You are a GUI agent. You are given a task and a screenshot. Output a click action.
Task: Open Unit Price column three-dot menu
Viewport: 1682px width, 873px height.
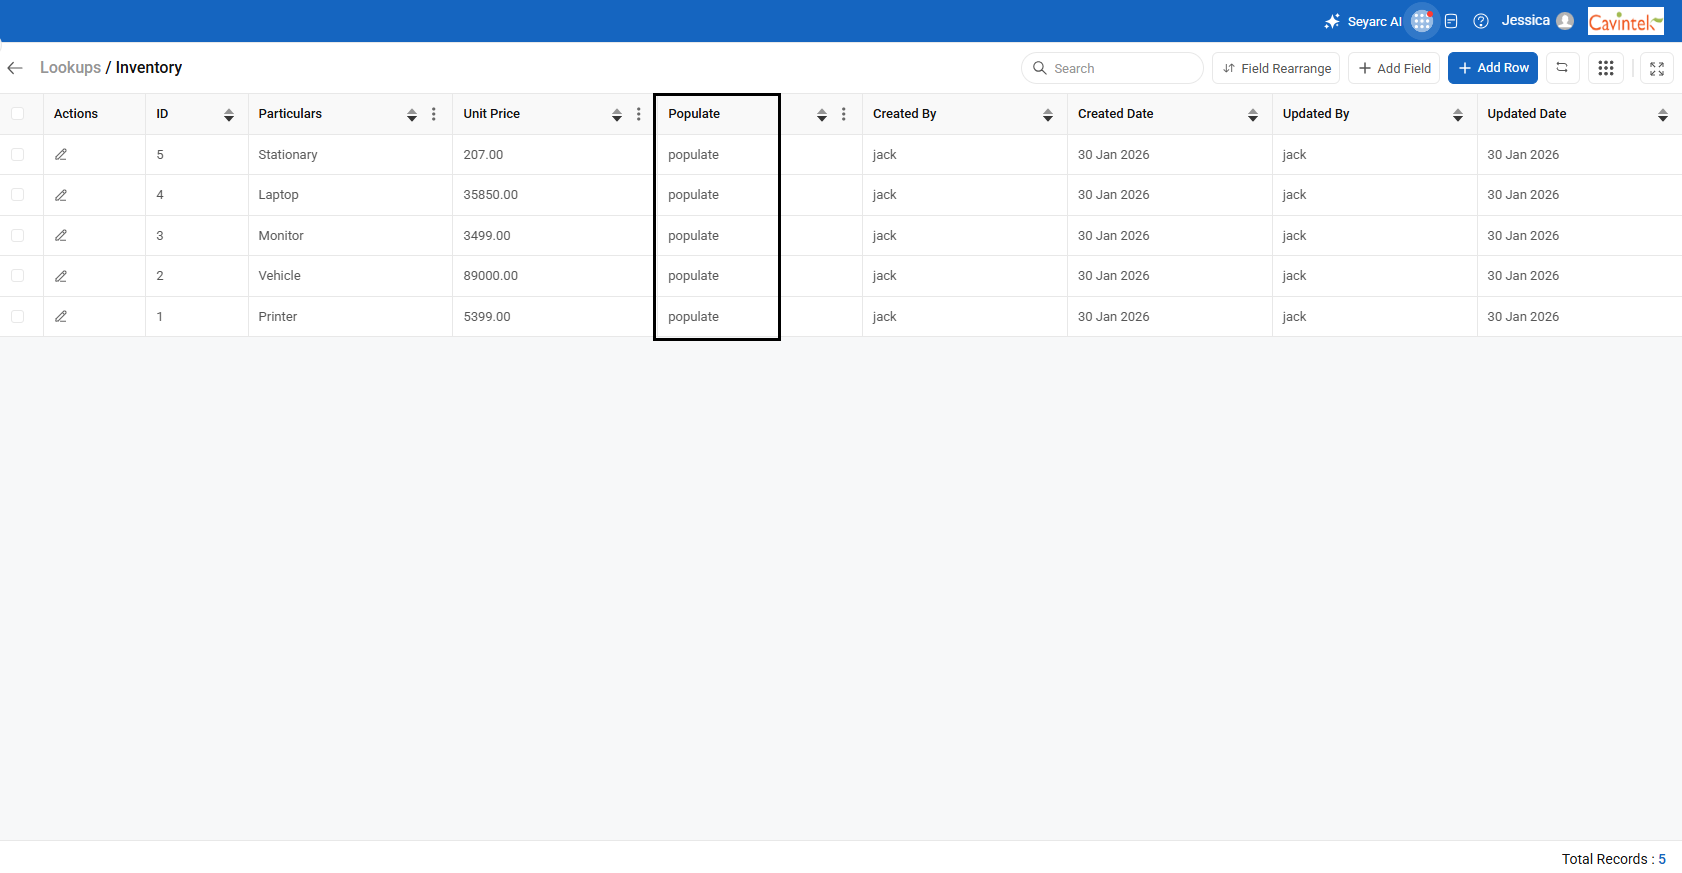click(639, 114)
